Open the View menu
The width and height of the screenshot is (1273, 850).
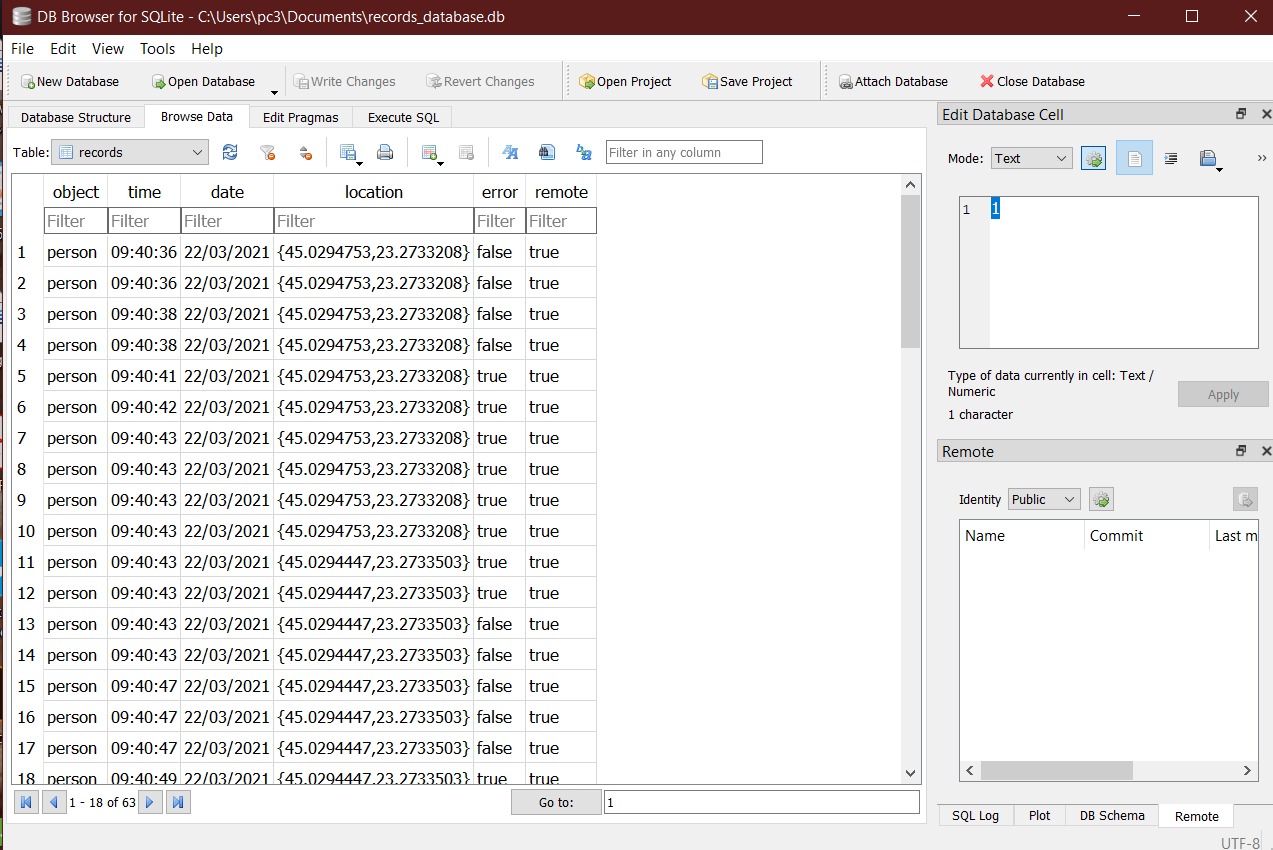[x=108, y=49]
